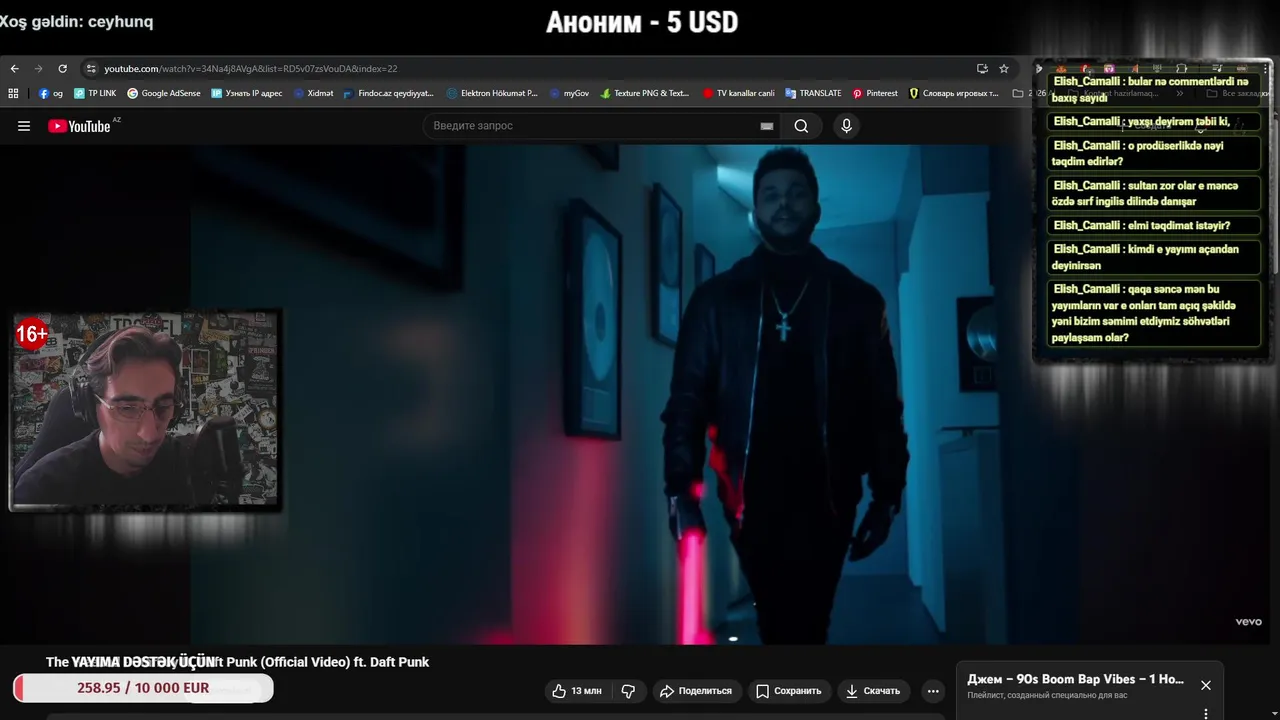Viewport: 1280px width, 720px height.
Task: Open the on-screen keyboard in search box
Action: (x=767, y=126)
